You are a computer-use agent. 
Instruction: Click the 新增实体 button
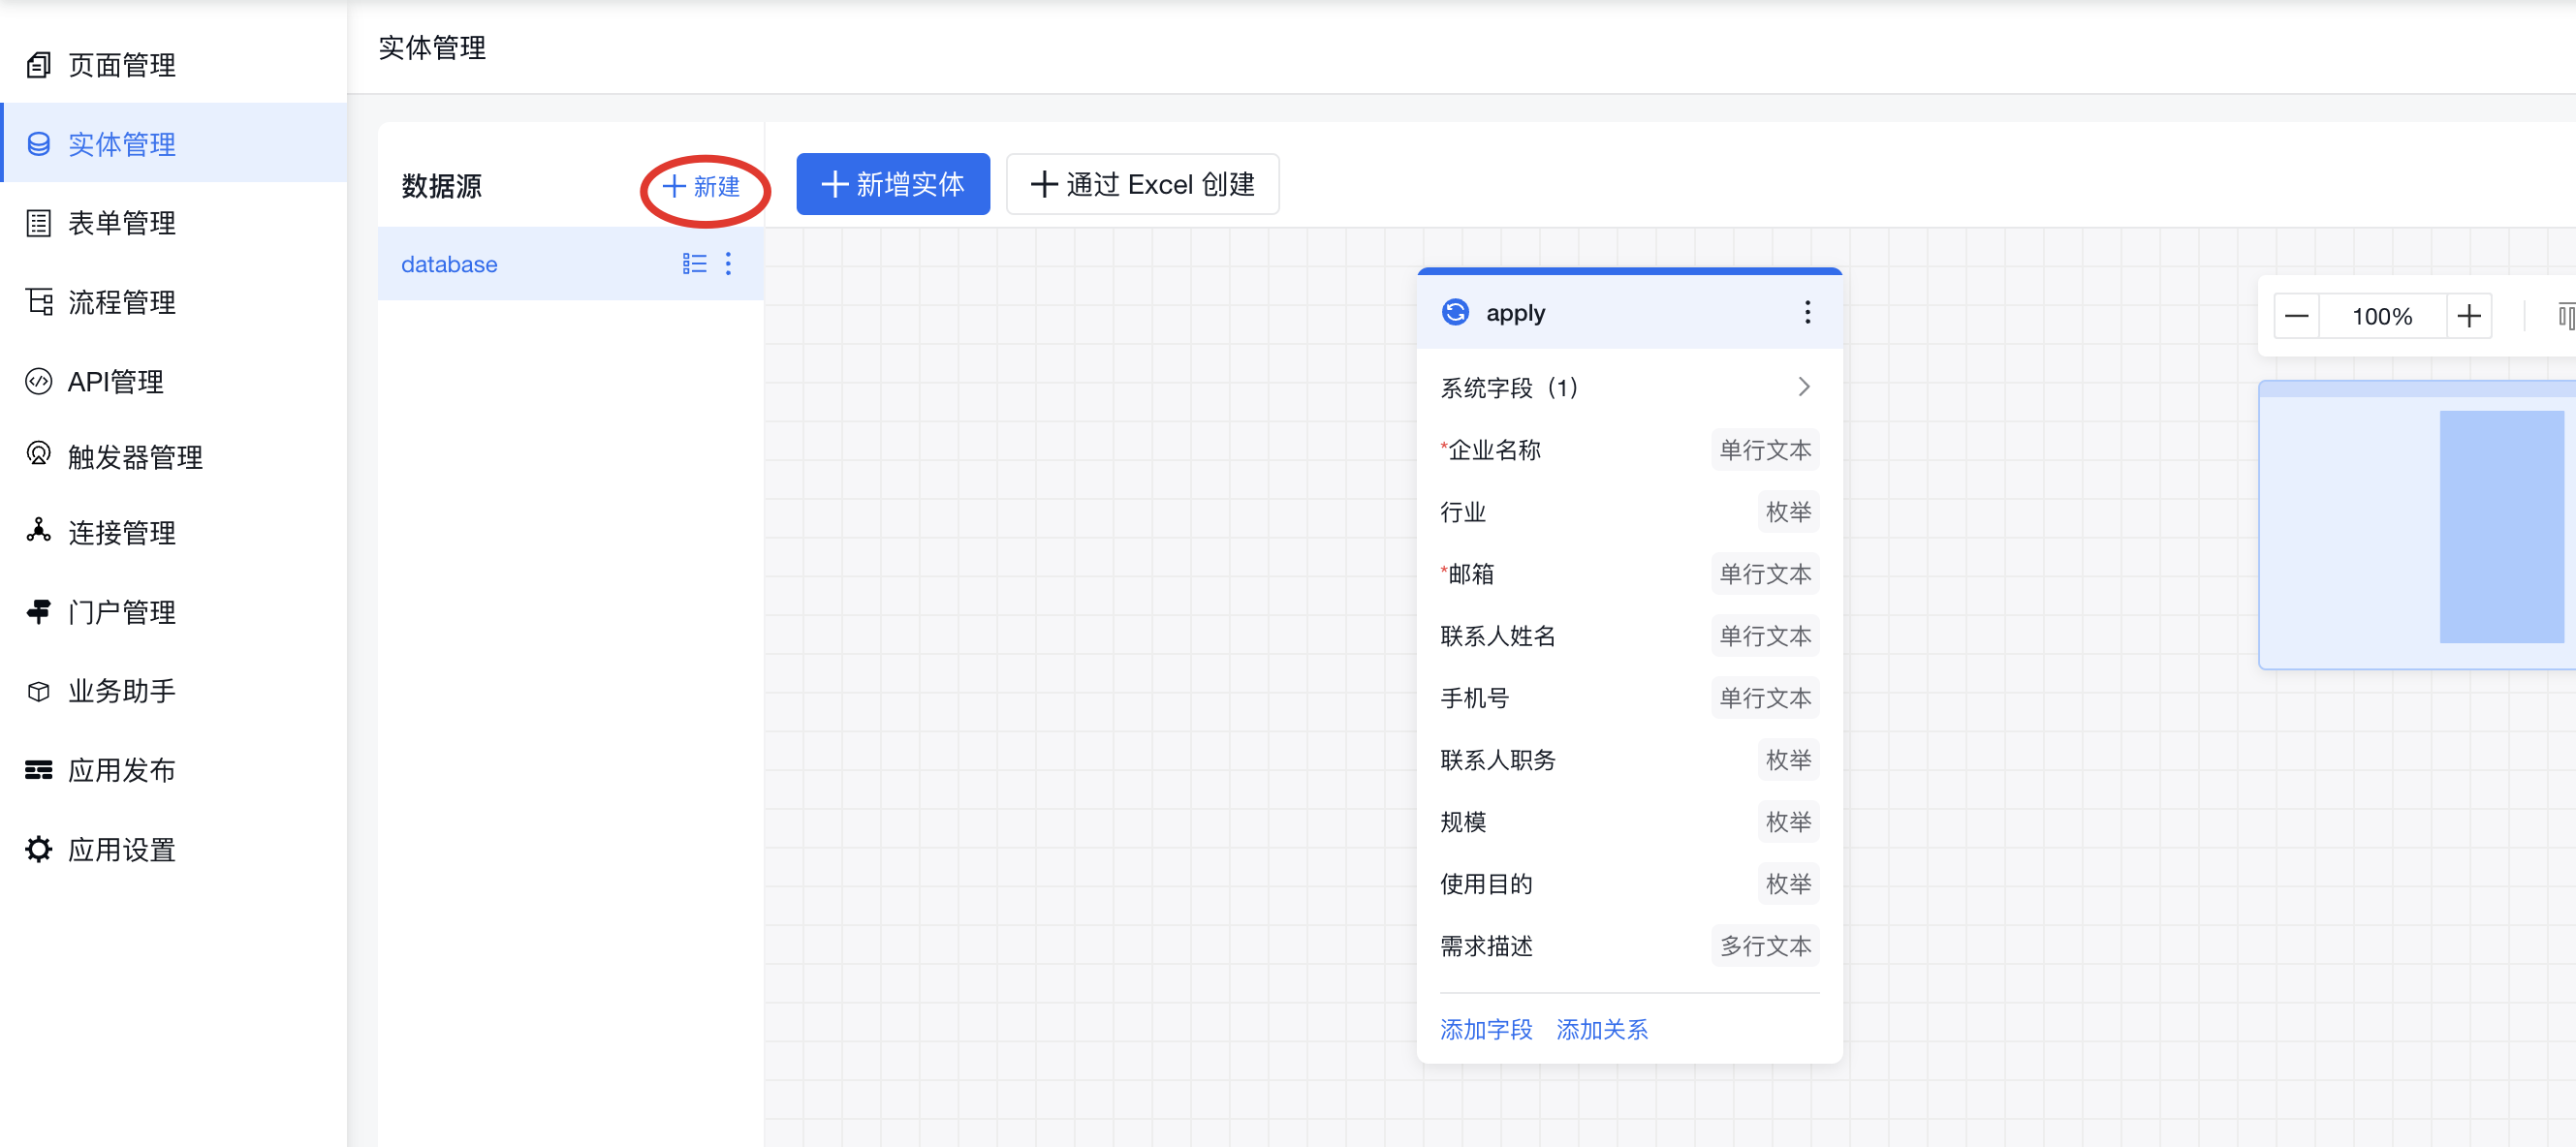[x=893, y=184]
